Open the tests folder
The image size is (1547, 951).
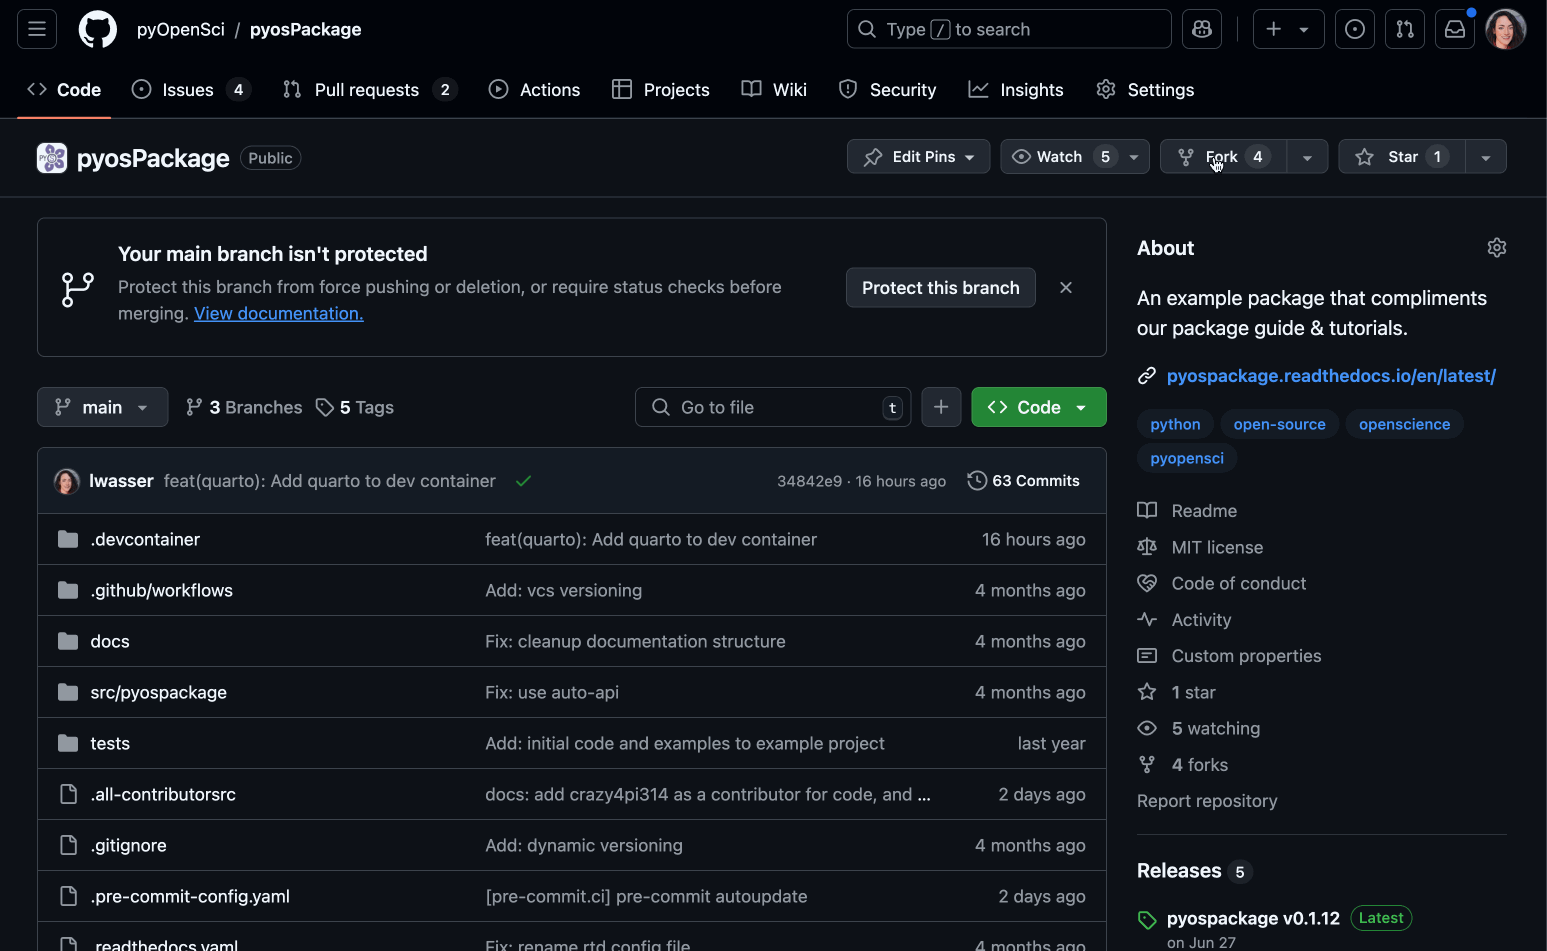pos(110,744)
